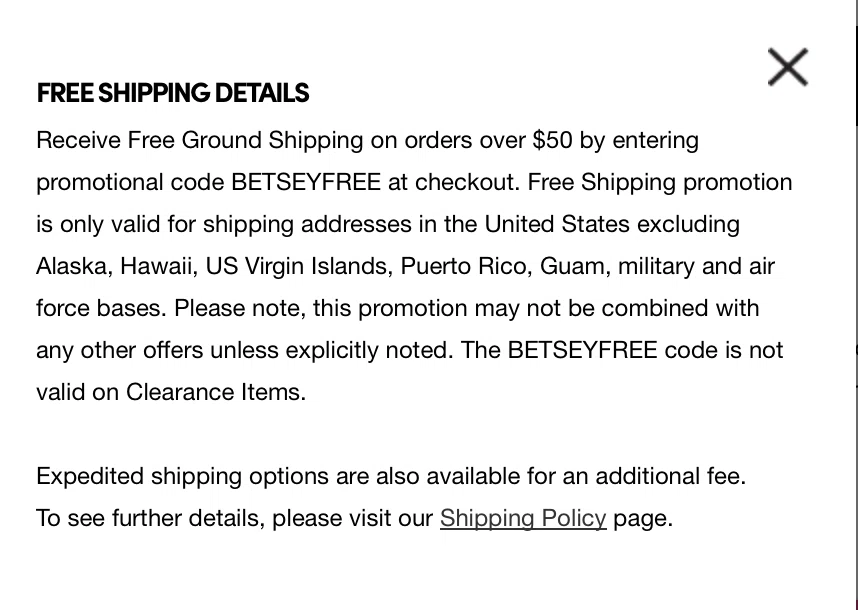Click the BETSEYFREE code after 'promotional code'
The image size is (858, 610).
[x=306, y=182]
